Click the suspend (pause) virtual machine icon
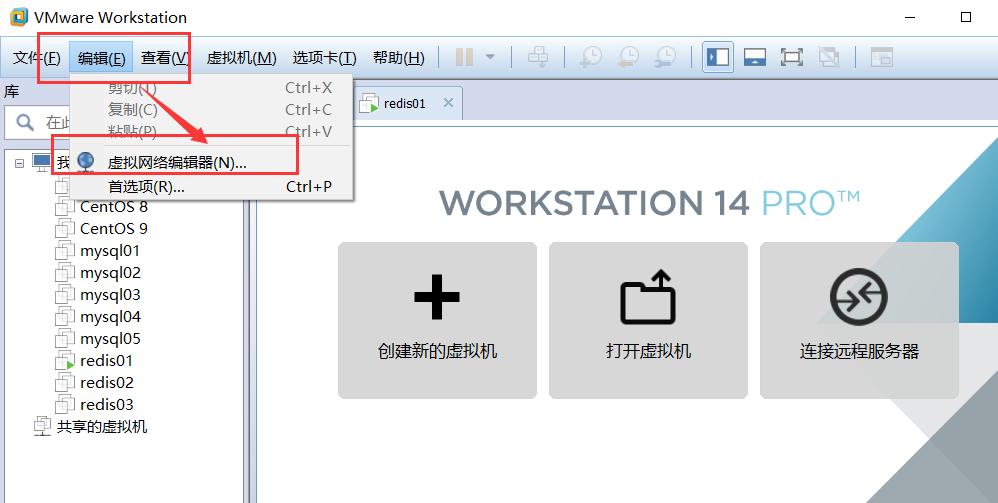The width and height of the screenshot is (998, 503). [x=464, y=57]
